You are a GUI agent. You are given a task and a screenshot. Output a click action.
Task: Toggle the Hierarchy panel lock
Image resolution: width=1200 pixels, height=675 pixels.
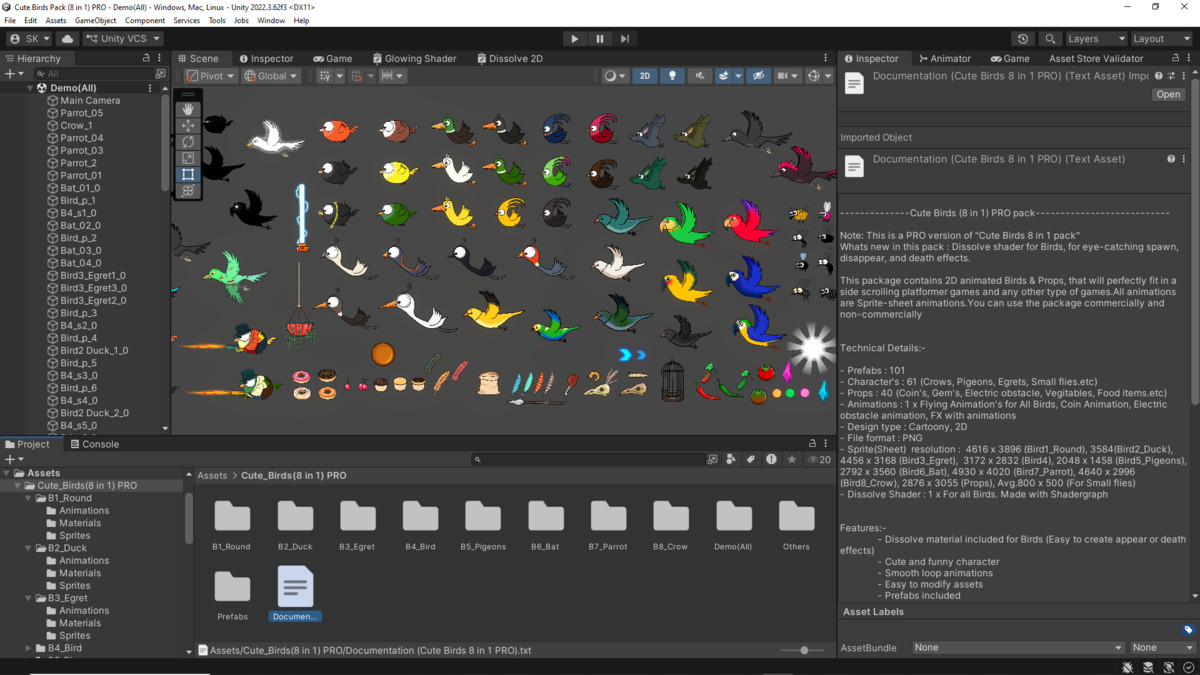(x=146, y=59)
